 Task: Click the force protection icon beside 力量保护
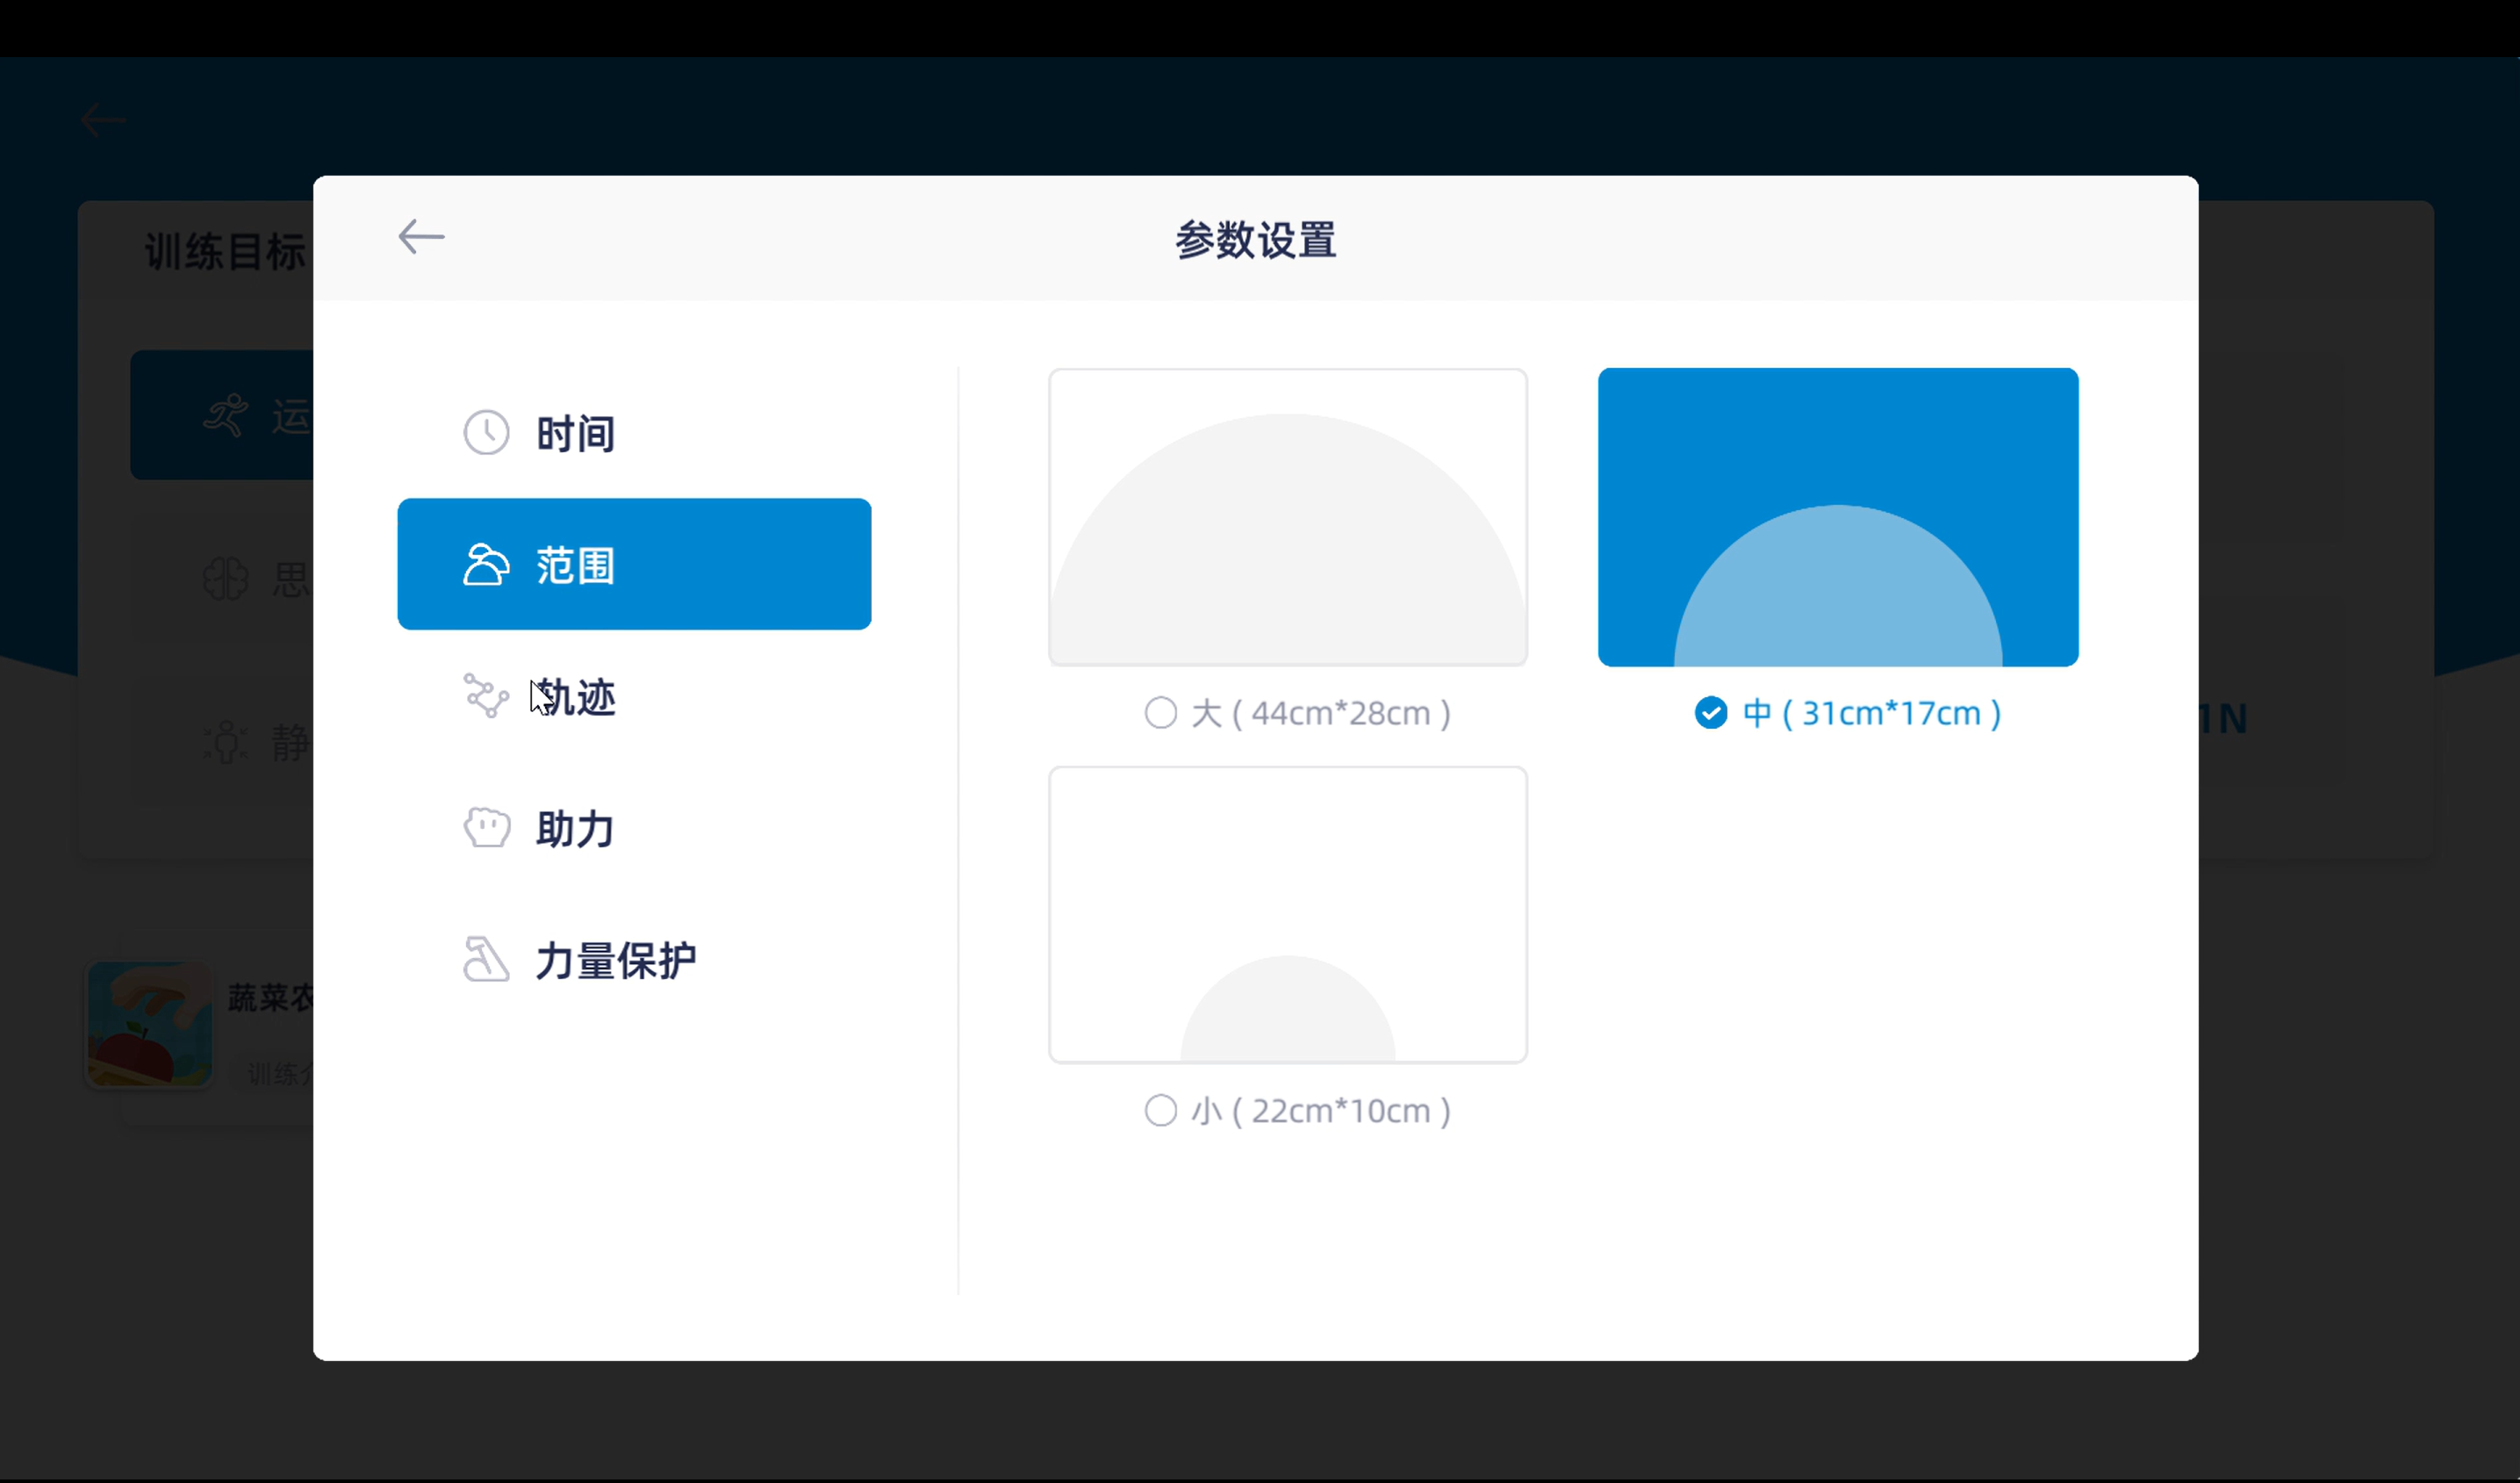[x=486, y=960]
